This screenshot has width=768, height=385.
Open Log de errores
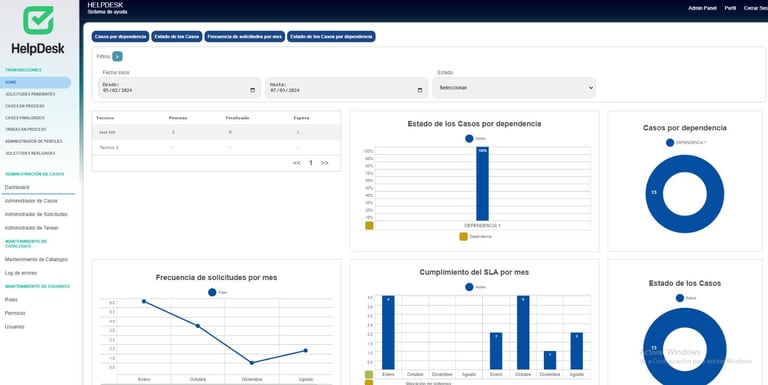[21, 273]
